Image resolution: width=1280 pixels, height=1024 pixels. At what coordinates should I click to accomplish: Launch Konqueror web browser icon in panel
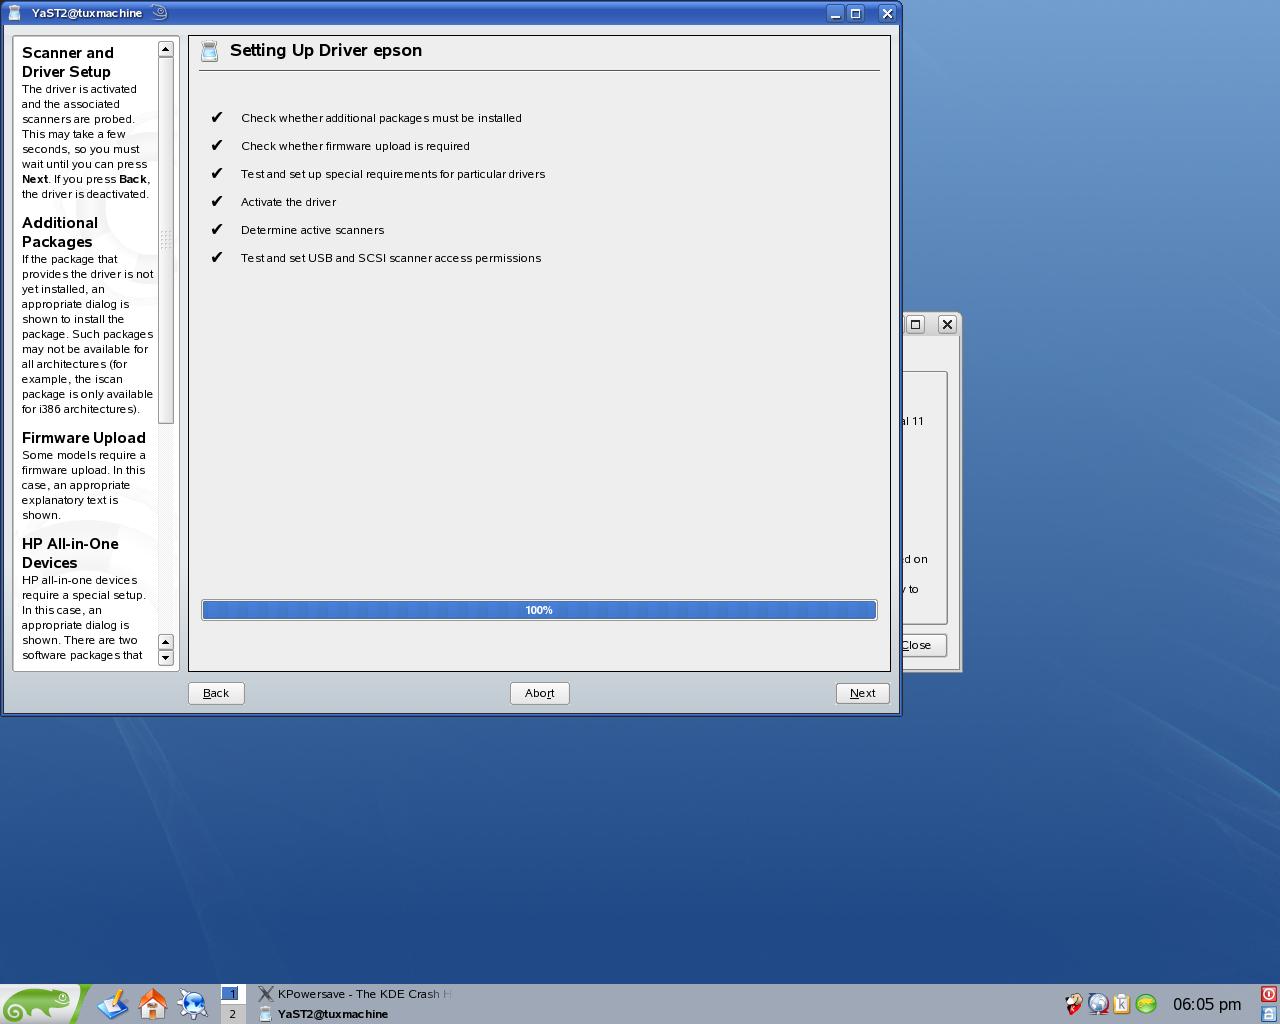click(192, 1003)
